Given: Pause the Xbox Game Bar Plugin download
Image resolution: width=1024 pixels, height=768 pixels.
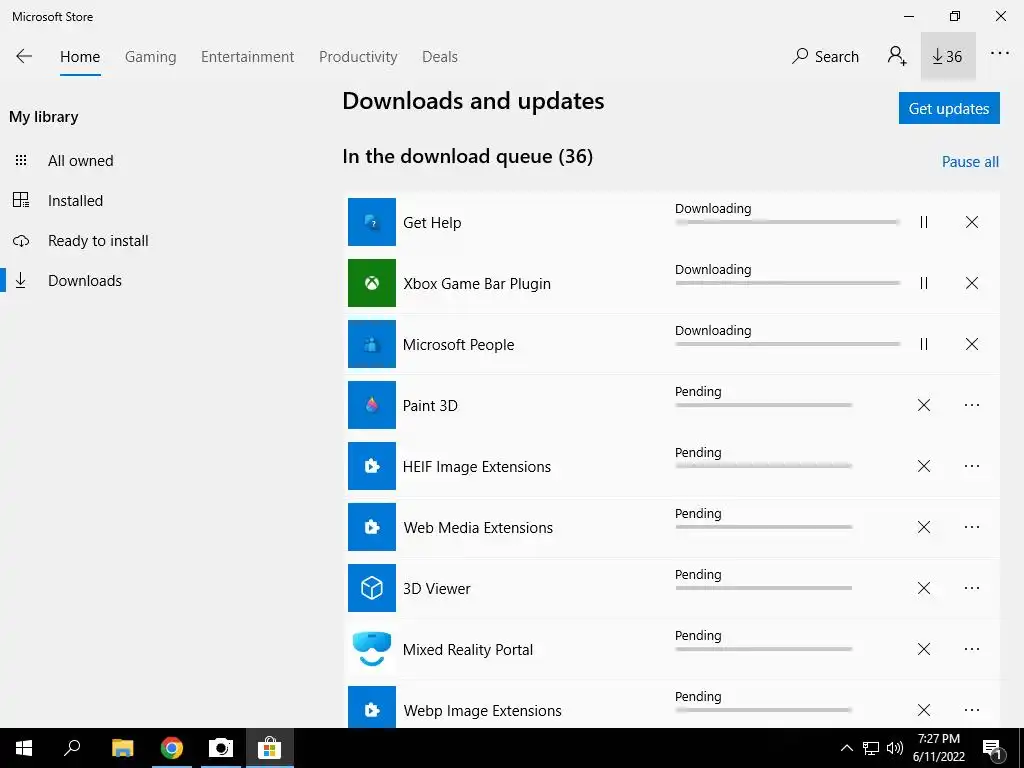Looking at the screenshot, I should tap(923, 283).
